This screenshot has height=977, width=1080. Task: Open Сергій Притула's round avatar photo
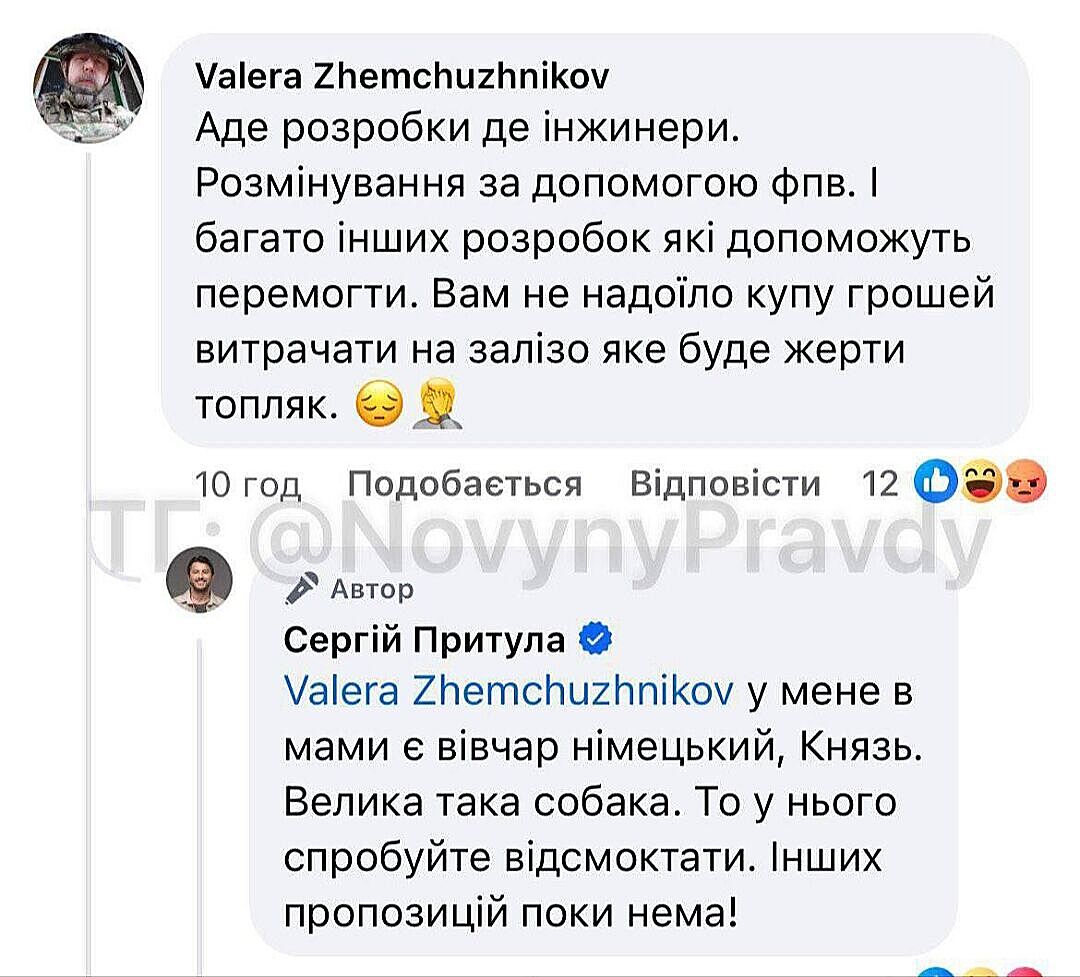200,580
